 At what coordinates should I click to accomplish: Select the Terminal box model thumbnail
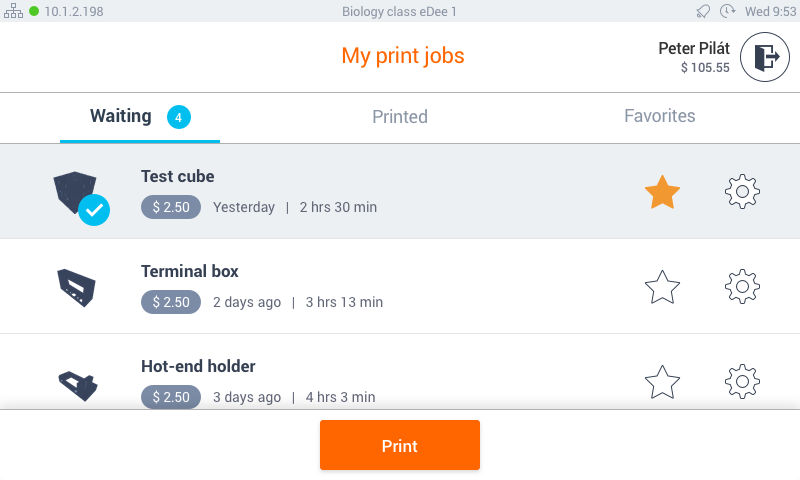point(76,287)
